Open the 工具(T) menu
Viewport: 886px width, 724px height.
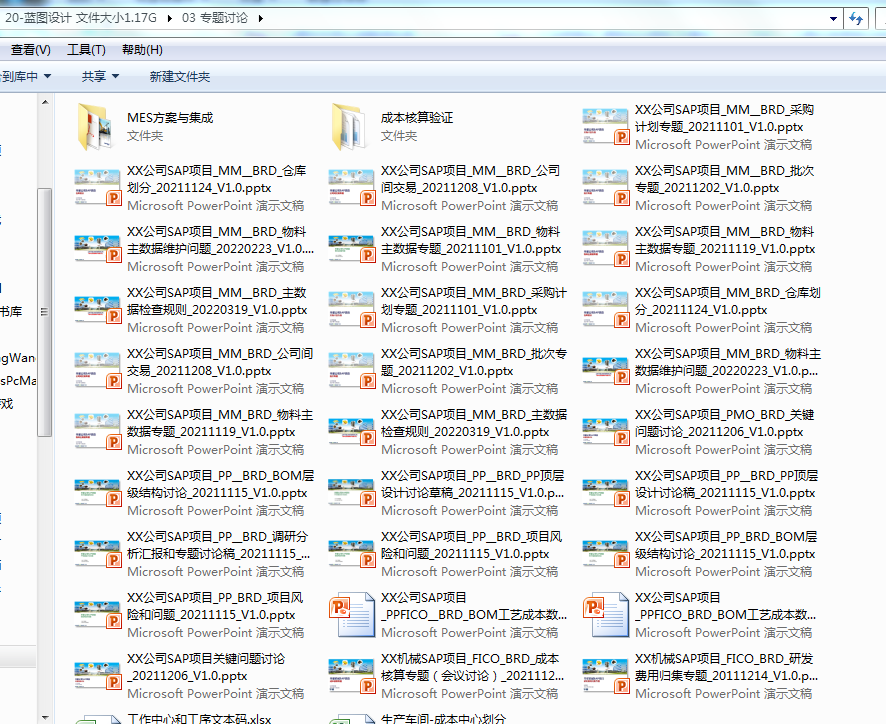86,50
